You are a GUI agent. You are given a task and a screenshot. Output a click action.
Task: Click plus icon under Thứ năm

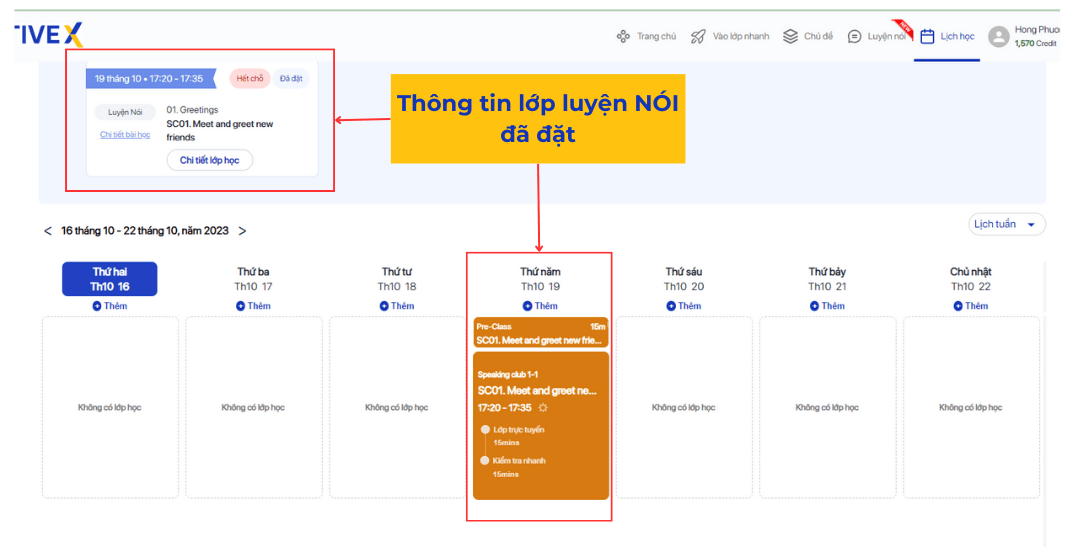[528, 306]
